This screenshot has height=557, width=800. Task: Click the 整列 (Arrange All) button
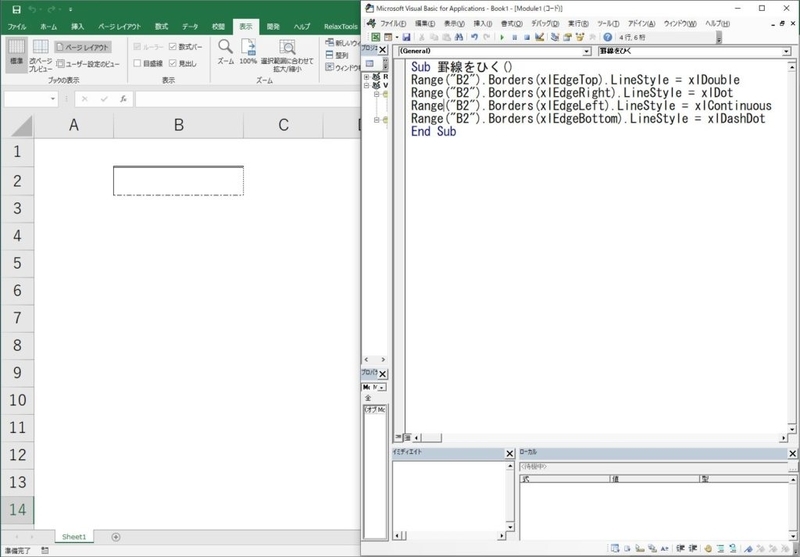(x=337, y=55)
